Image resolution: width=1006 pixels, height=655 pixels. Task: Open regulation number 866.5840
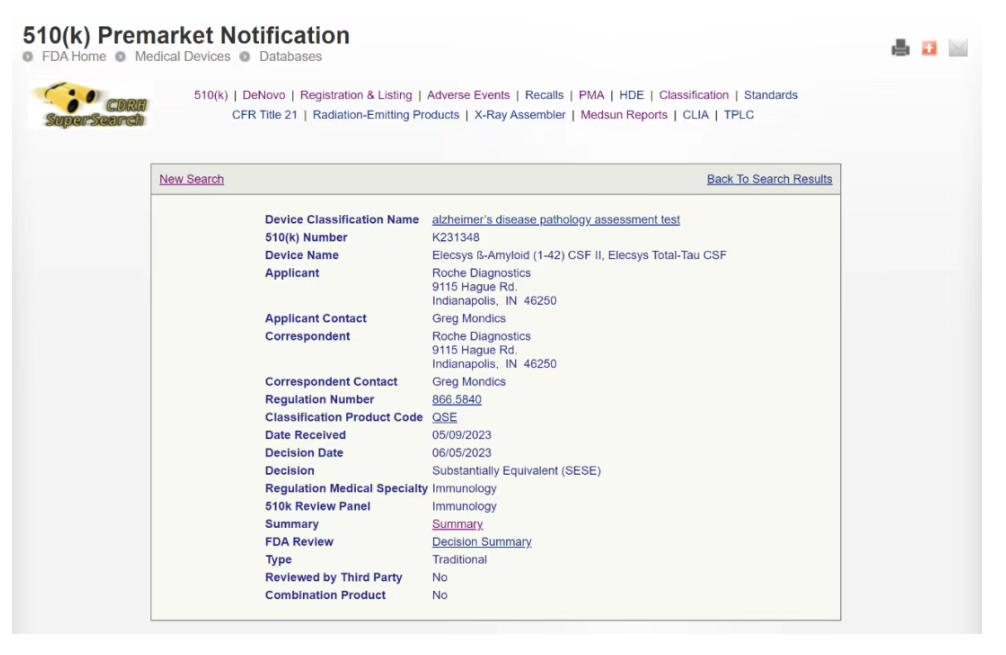pyautogui.click(x=456, y=400)
